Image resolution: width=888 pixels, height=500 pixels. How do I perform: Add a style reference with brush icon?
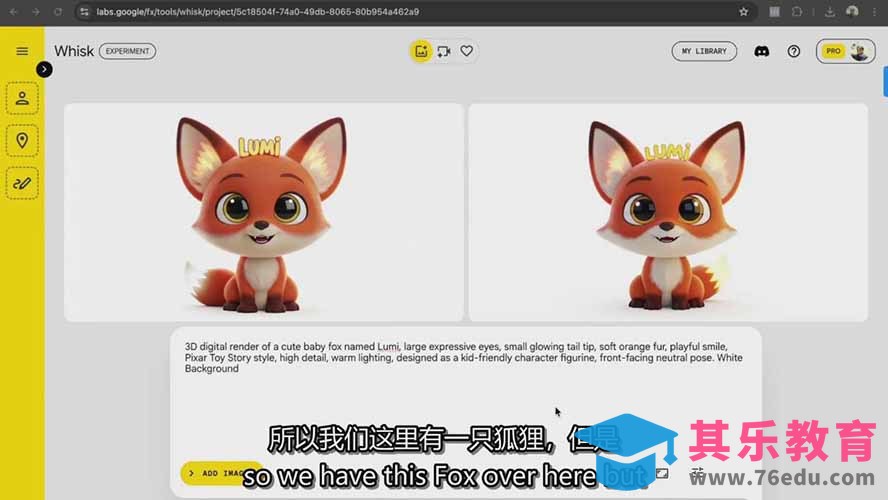22,182
